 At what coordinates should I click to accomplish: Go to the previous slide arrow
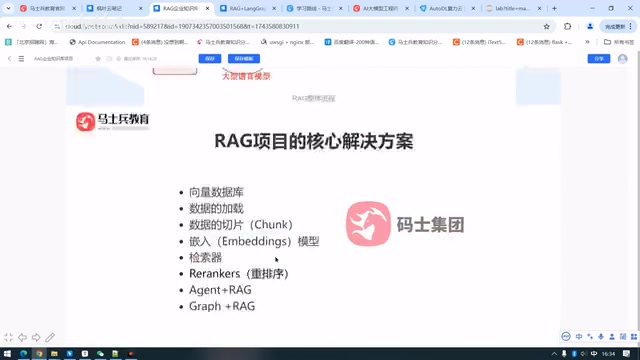coord(22,338)
